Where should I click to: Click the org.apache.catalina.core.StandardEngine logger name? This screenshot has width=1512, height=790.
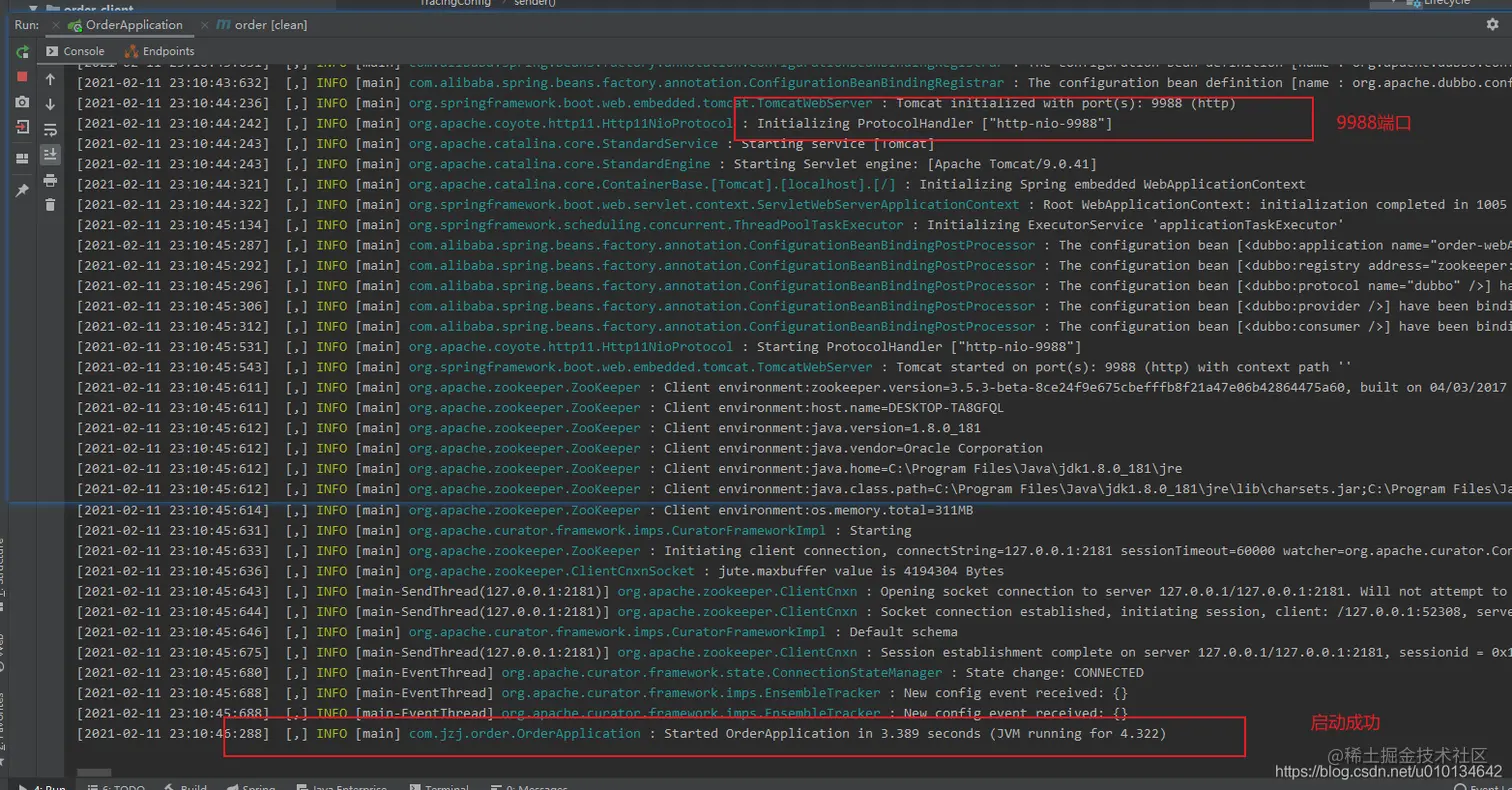[x=559, y=164]
